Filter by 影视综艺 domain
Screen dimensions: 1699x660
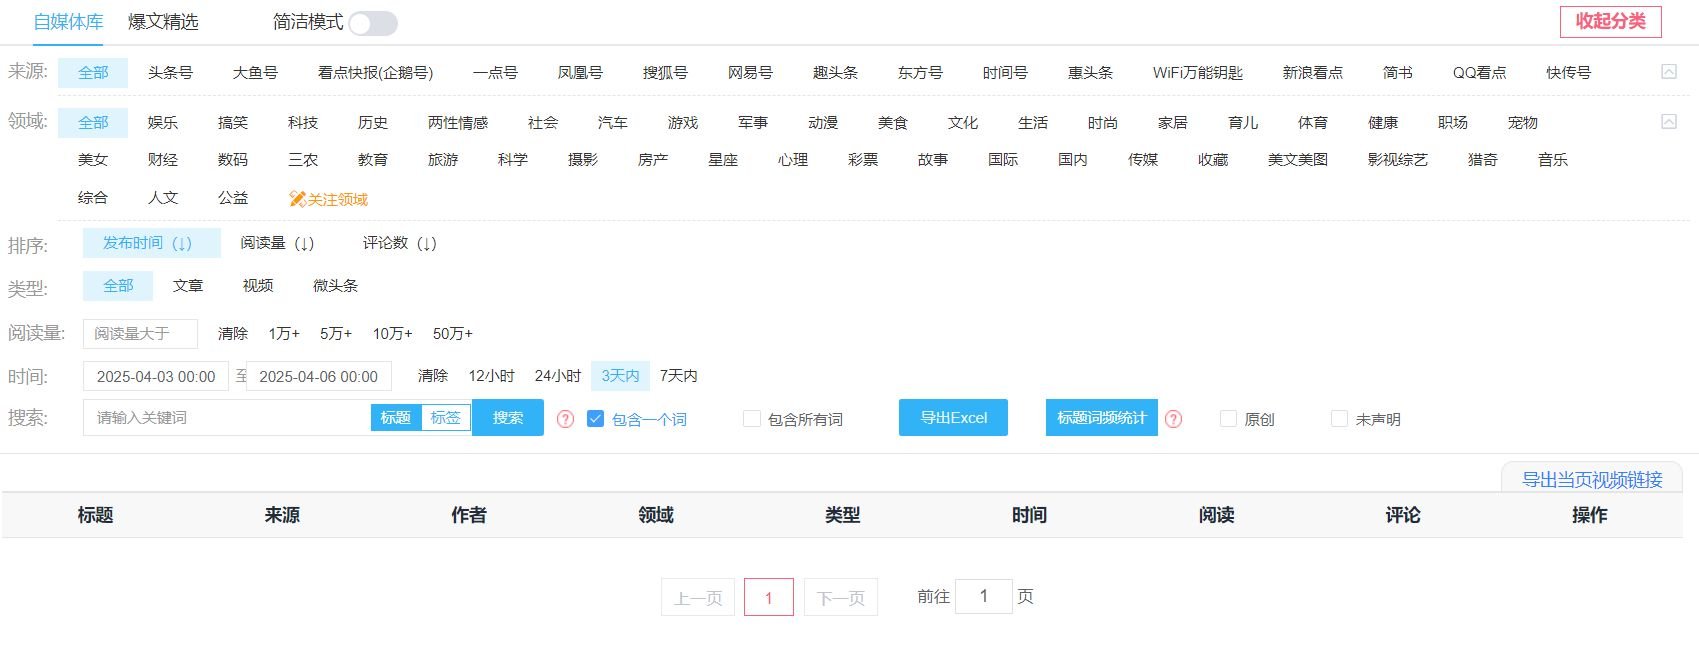point(1397,159)
